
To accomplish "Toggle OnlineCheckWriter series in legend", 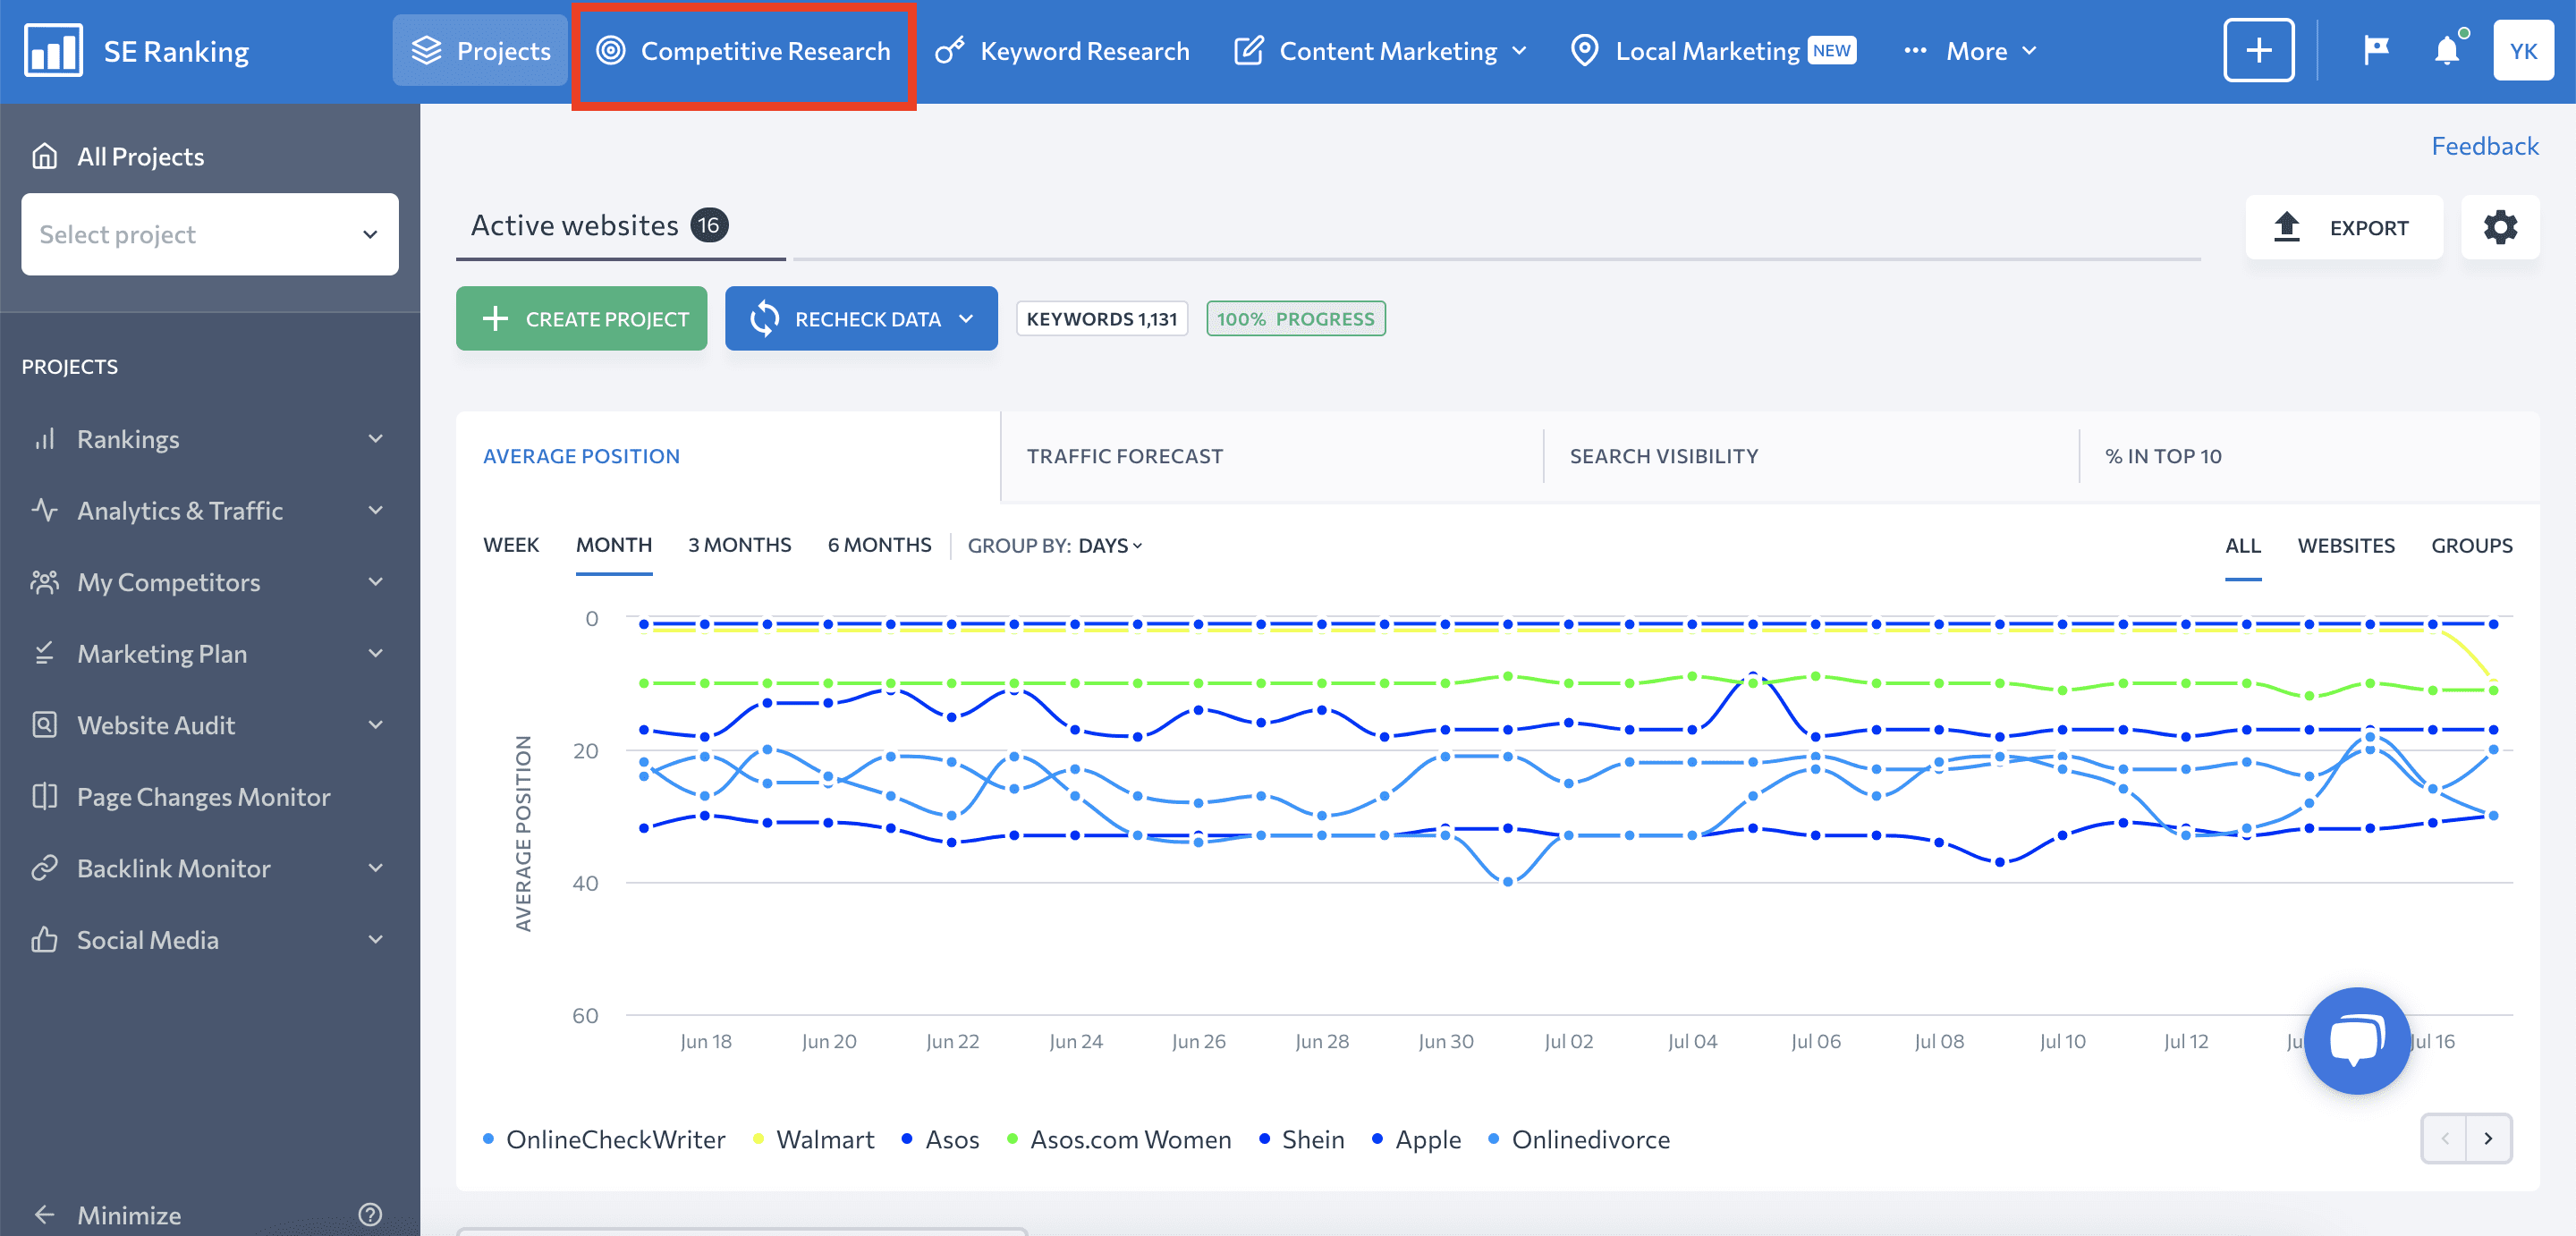I will (604, 1139).
